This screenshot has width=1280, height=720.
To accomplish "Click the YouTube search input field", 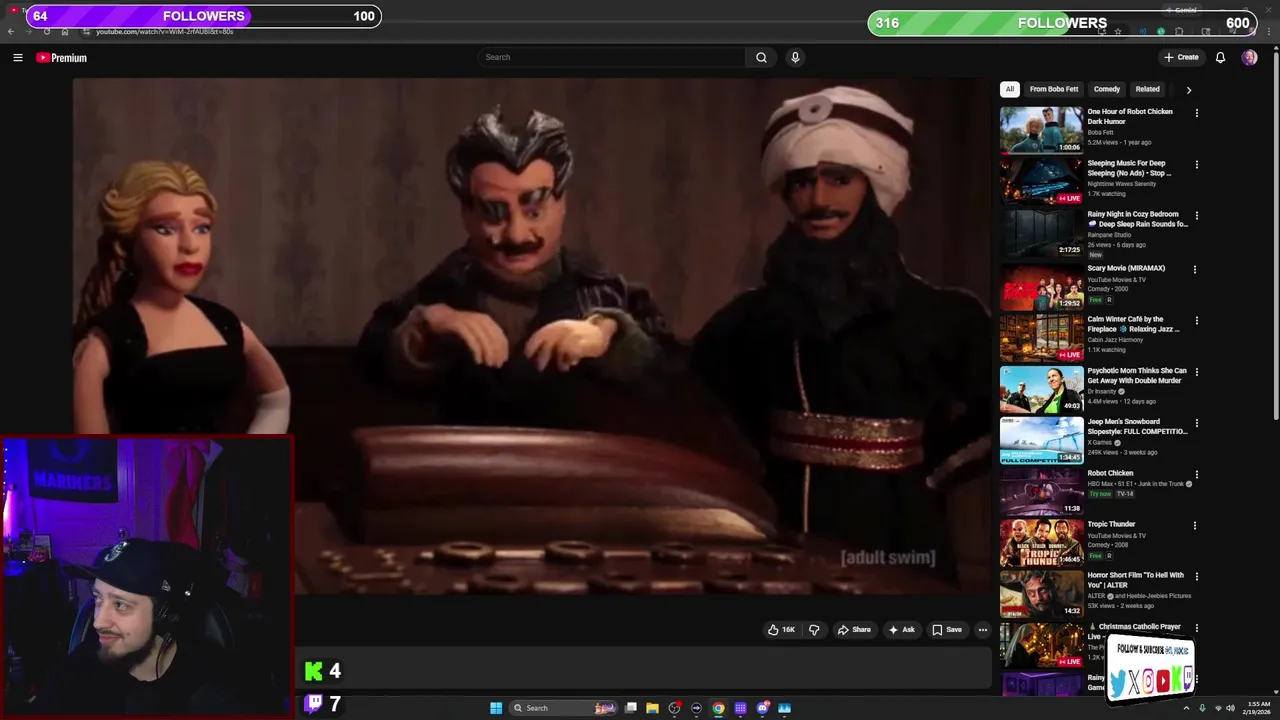I will coord(612,57).
